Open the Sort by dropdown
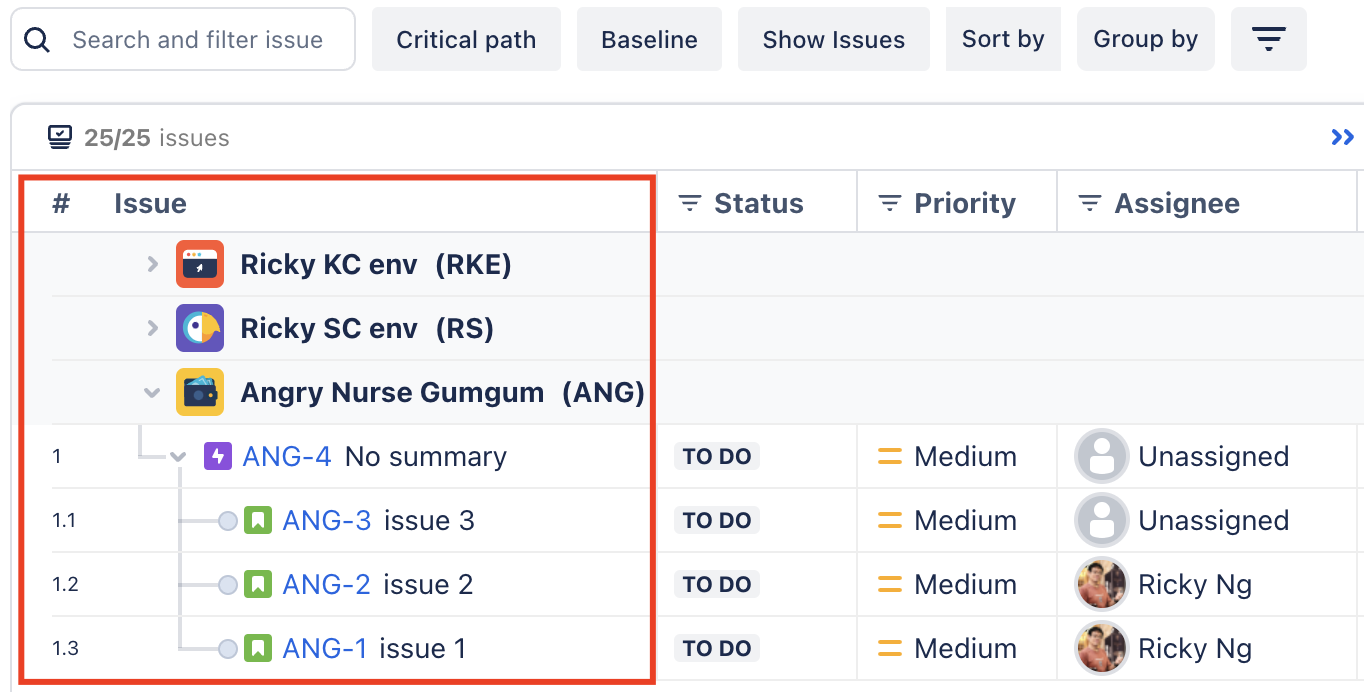Image resolution: width=1364 pixels, height=692 pixels. click(1002, 40)
